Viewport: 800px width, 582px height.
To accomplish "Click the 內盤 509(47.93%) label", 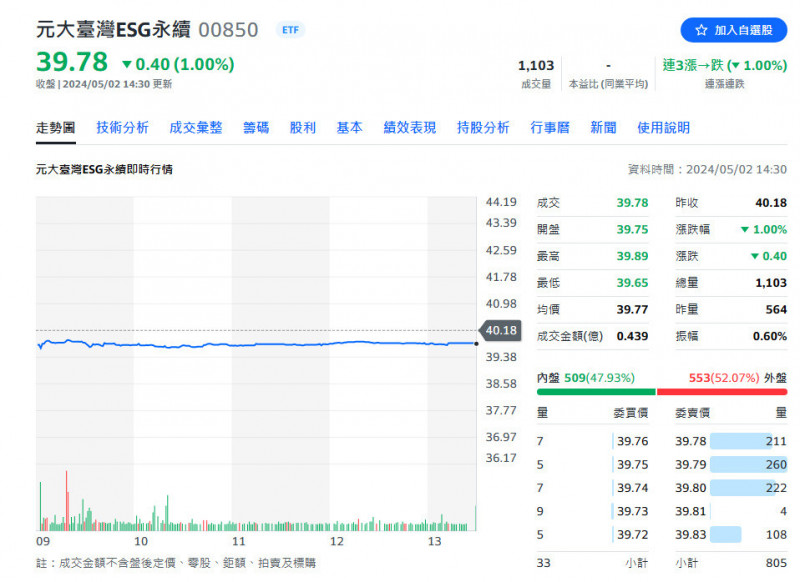I will point(586,378).
